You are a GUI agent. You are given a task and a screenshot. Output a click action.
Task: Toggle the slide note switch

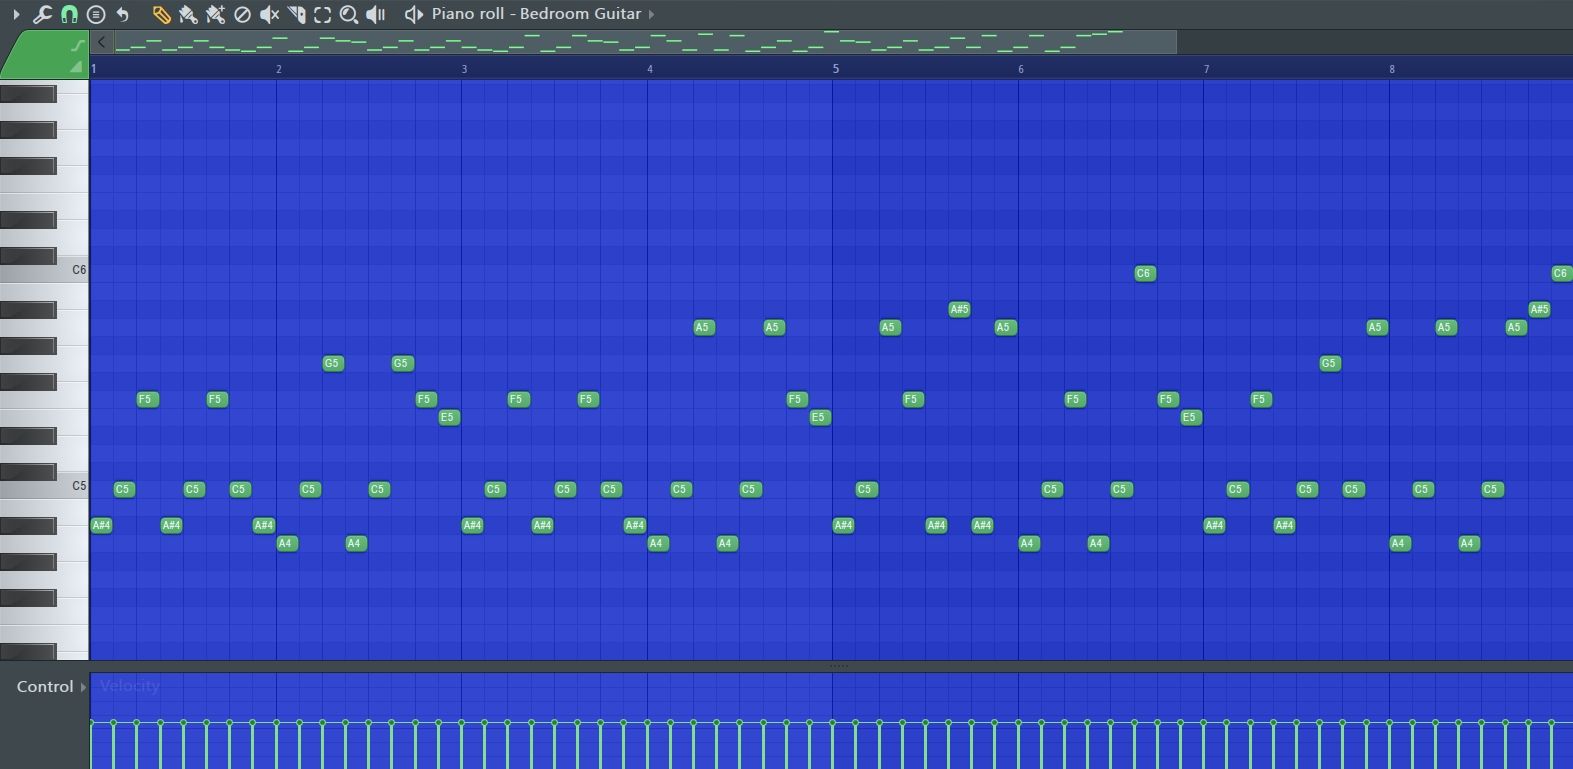77,45
